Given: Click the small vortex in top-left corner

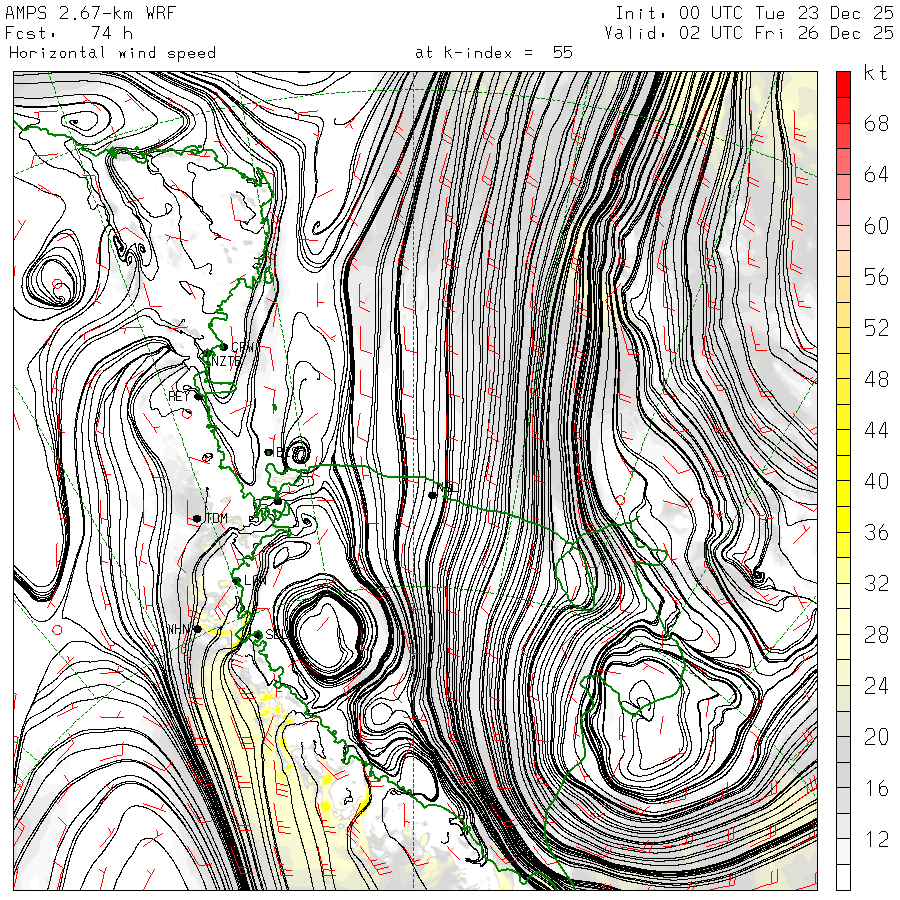Looking at the screenshot, I should pos(78,122).
